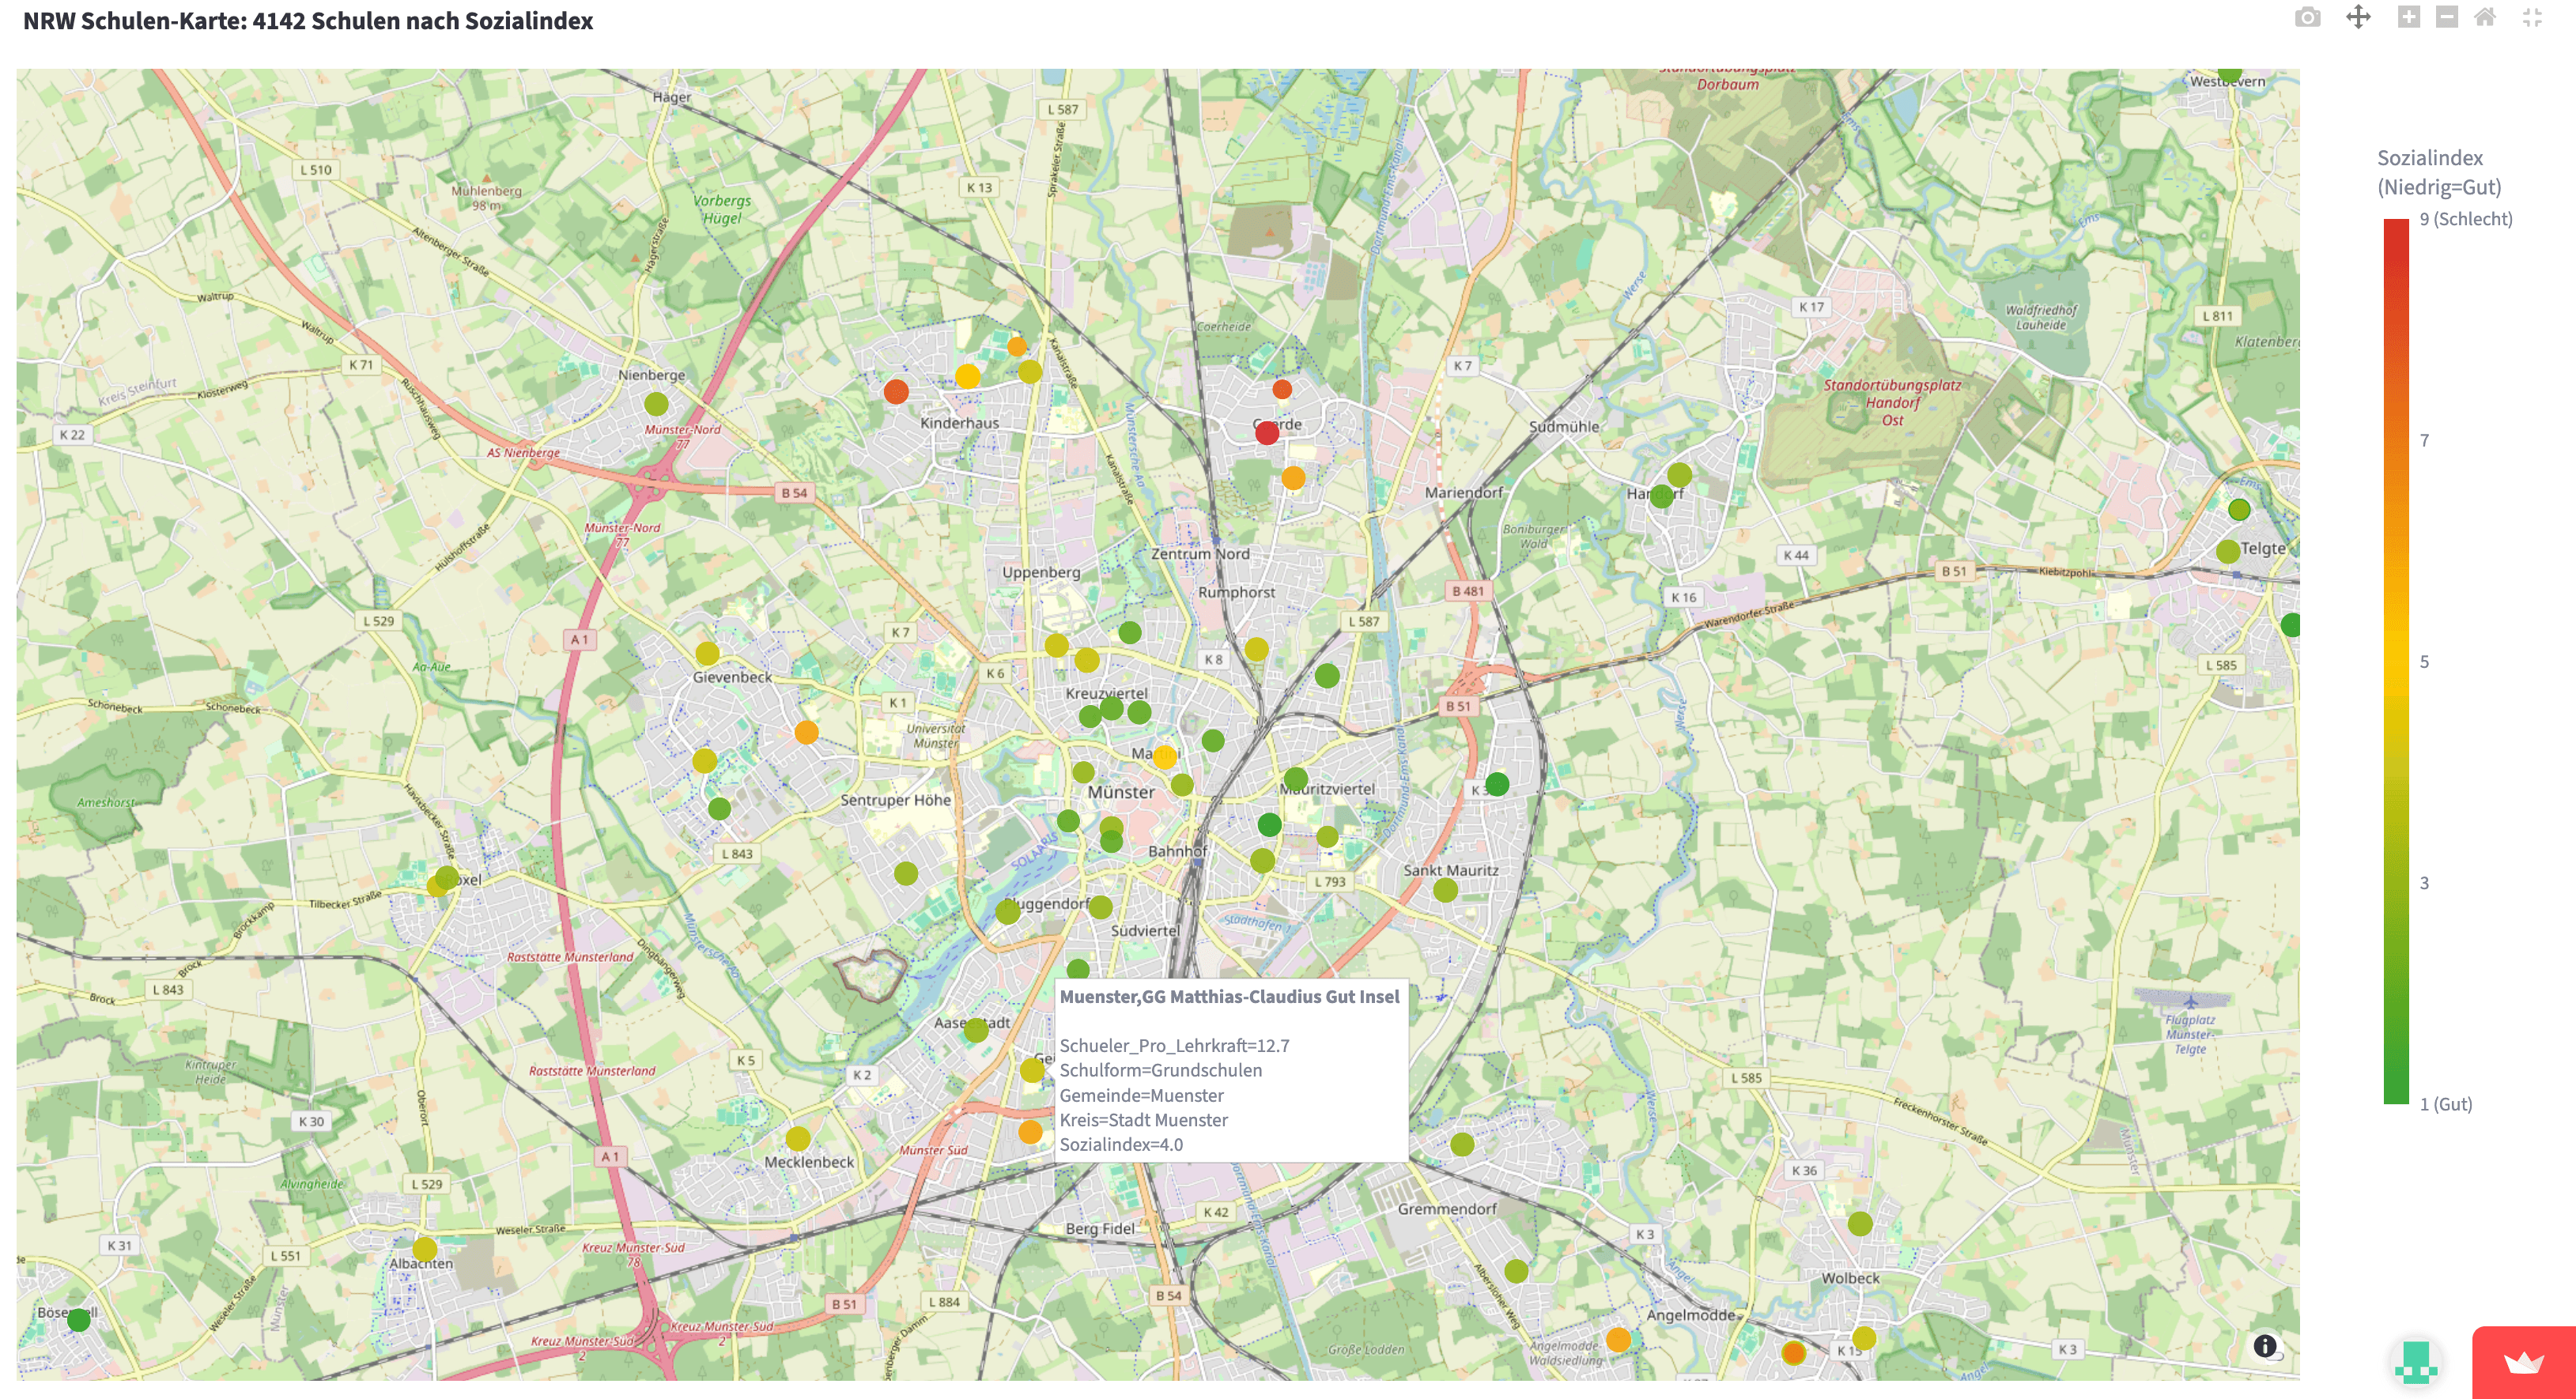Exit fullscreen using the collapse arrows icon

[x=2532, y=17]
